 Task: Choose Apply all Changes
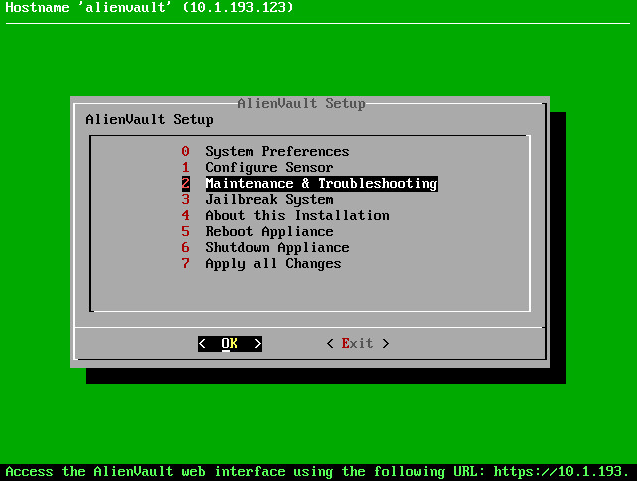(x=261, y=264)
